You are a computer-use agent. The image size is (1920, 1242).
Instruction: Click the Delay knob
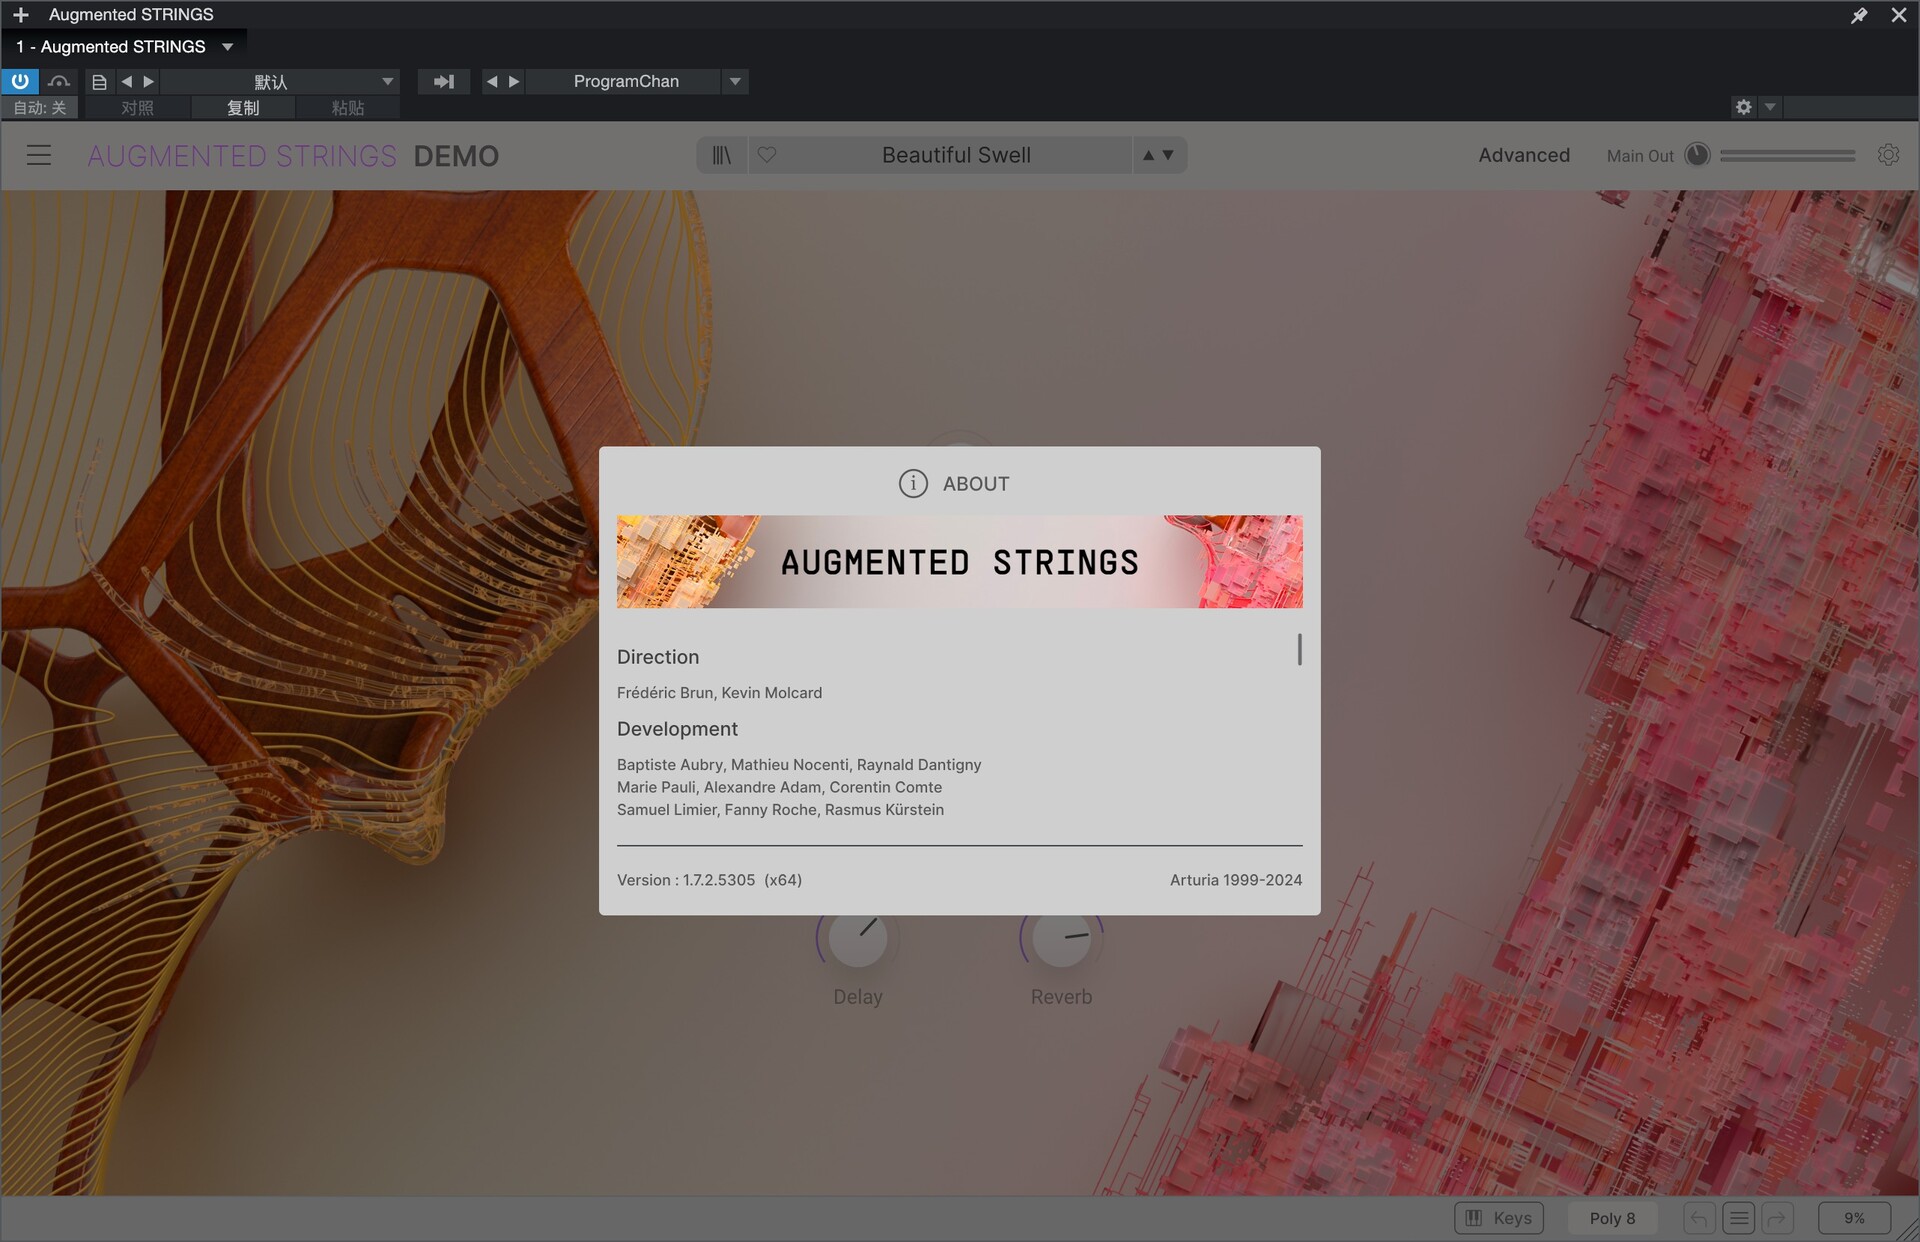click(x=858, y=938)
